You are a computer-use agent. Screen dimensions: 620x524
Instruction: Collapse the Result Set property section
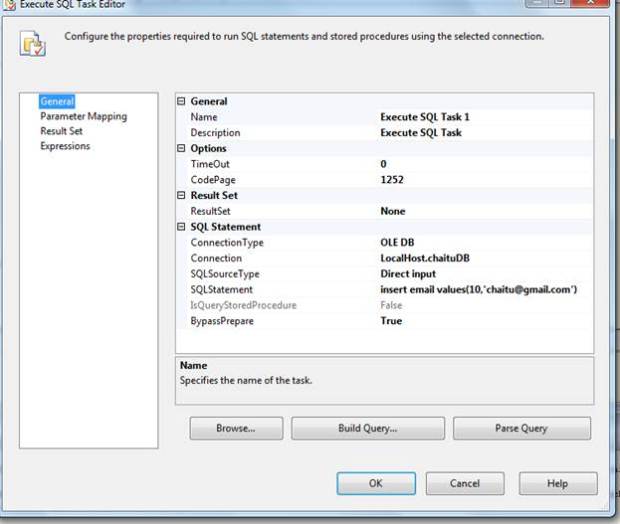click(x=182, y=195)
